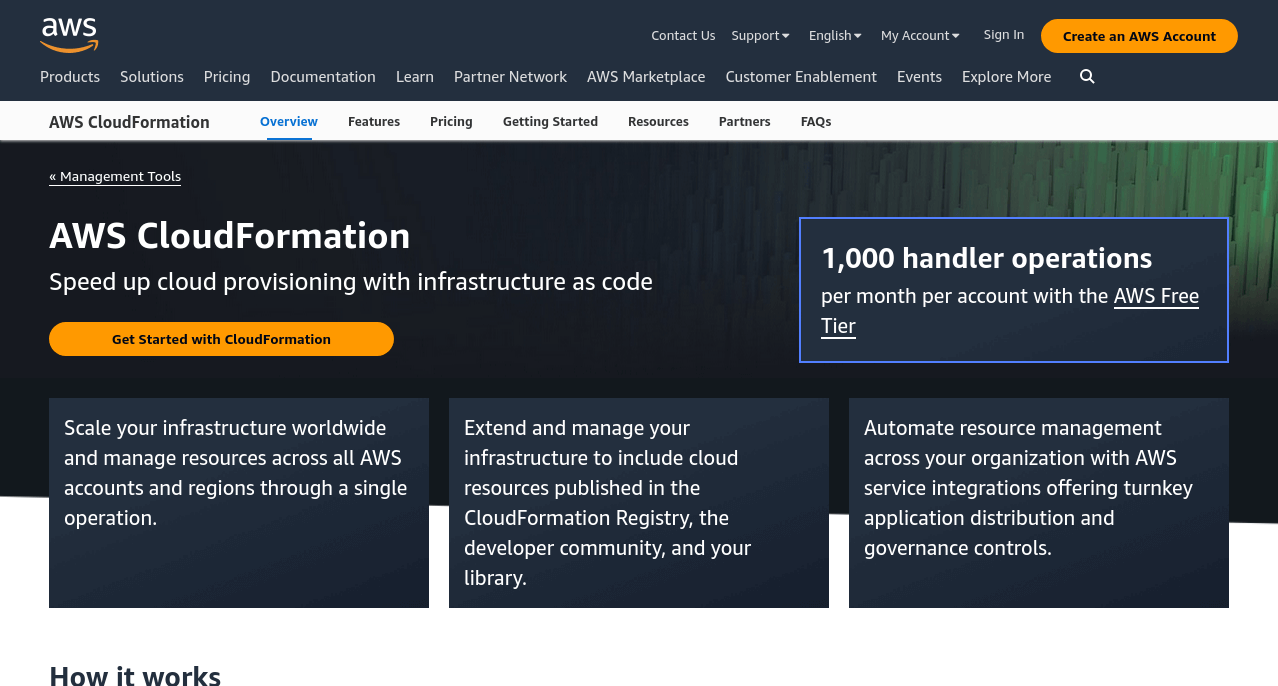Open the Getting Started tab

pyautogui.click(x=550, y=121)
